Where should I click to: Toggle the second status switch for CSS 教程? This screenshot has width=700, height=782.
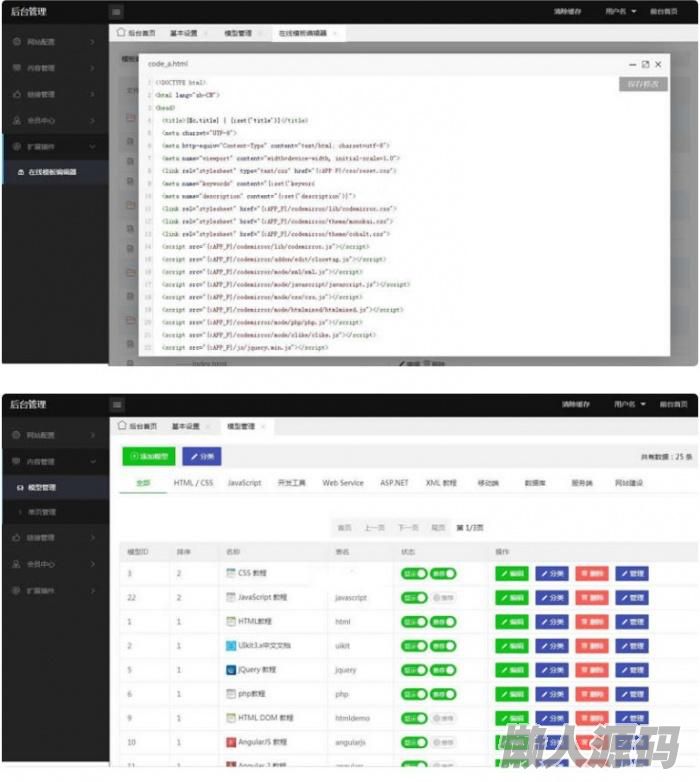pos(443,574)
